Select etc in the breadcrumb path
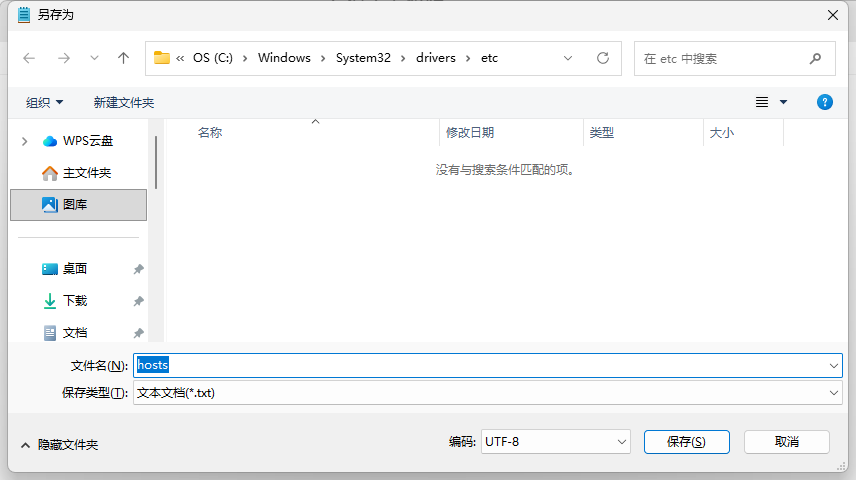 [489, 58]
